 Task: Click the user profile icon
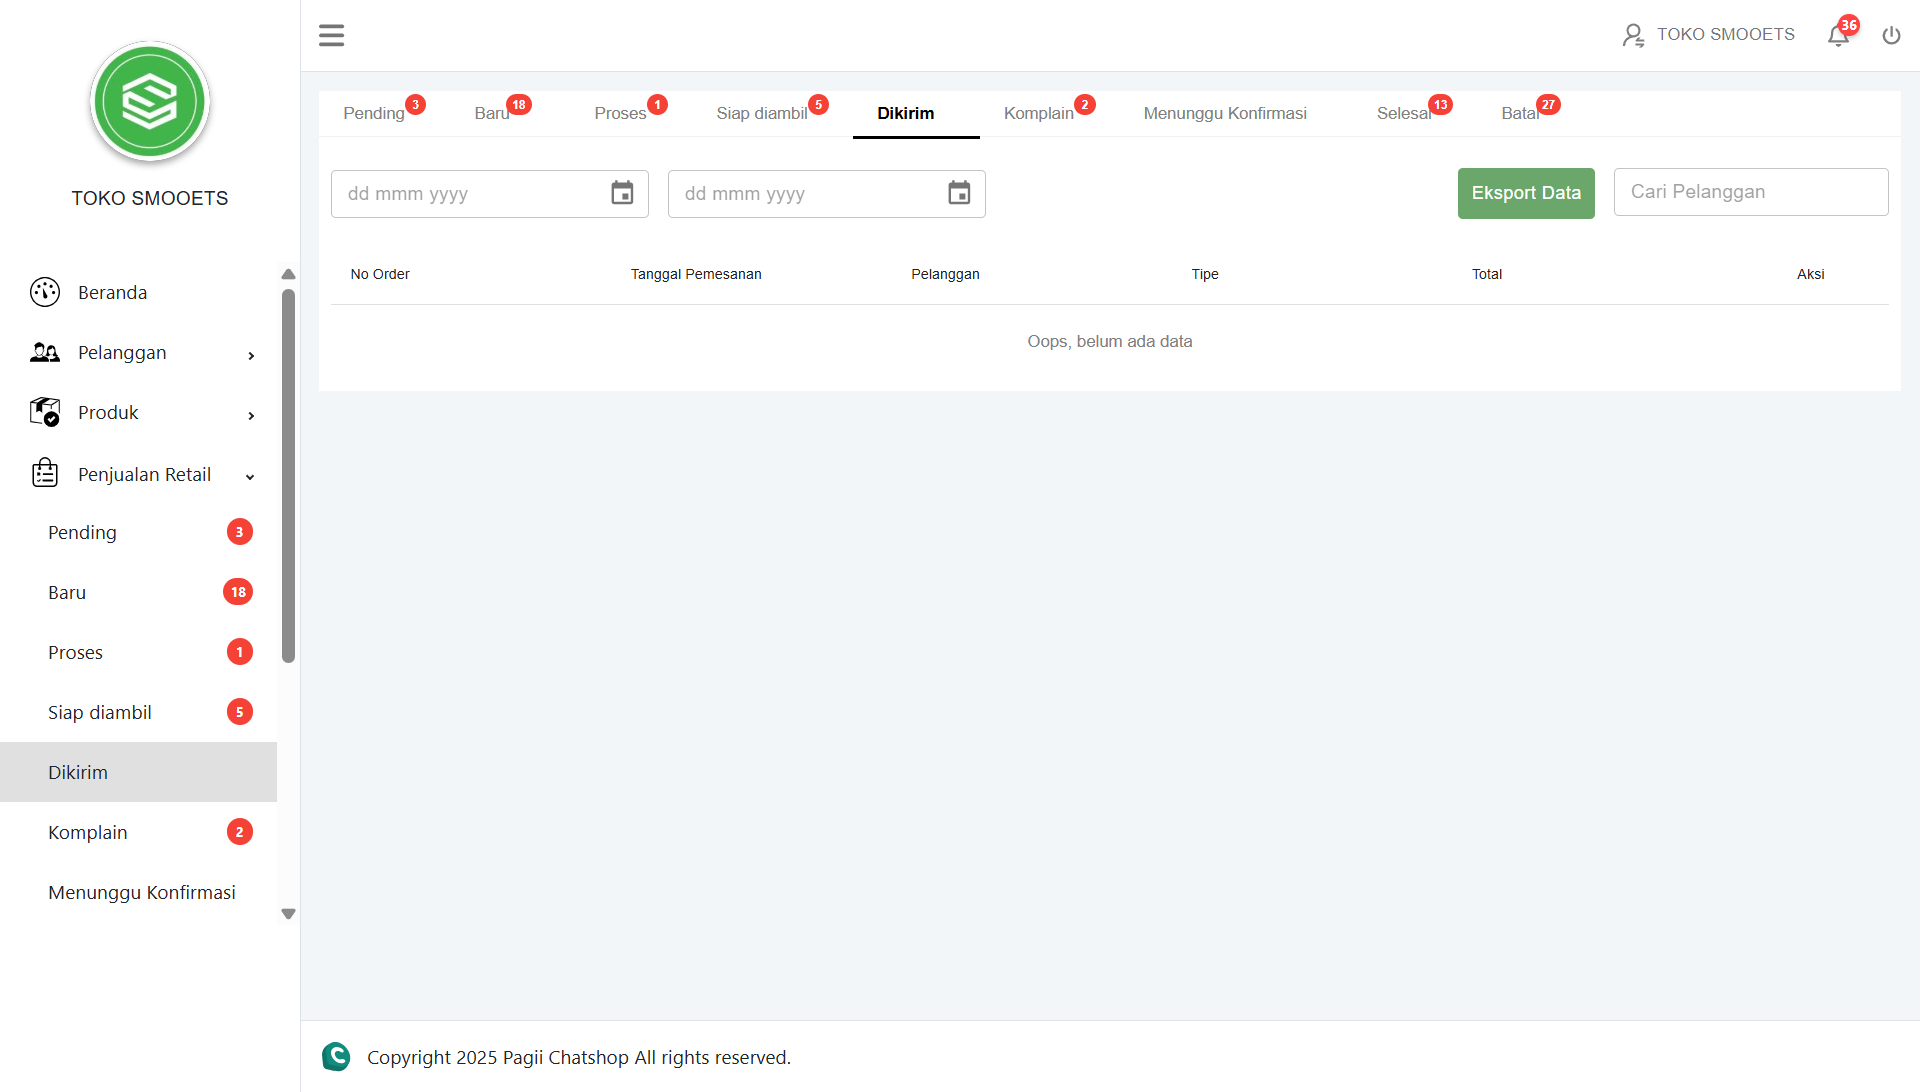point(1633,36)
